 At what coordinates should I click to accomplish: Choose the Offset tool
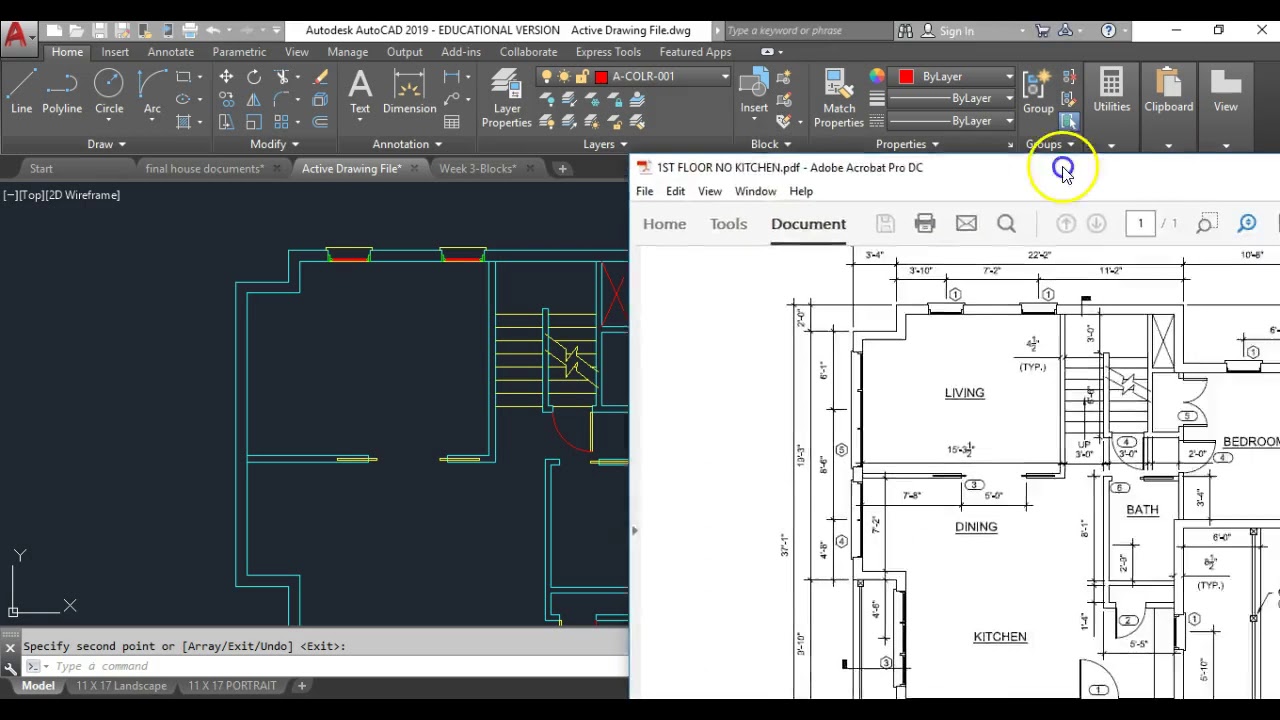(x=320, y=122)
